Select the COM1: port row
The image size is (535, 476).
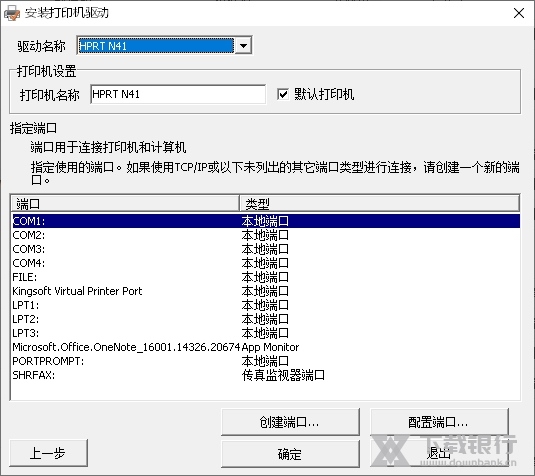[266, 221]
